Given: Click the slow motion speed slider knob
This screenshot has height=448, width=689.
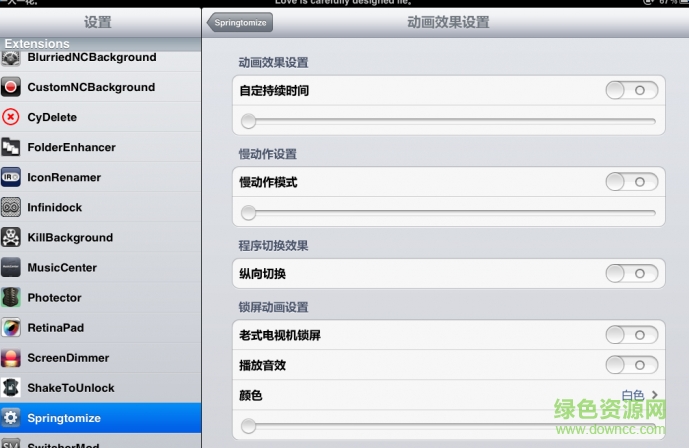Looking at the screenshot, I should 248,213.
